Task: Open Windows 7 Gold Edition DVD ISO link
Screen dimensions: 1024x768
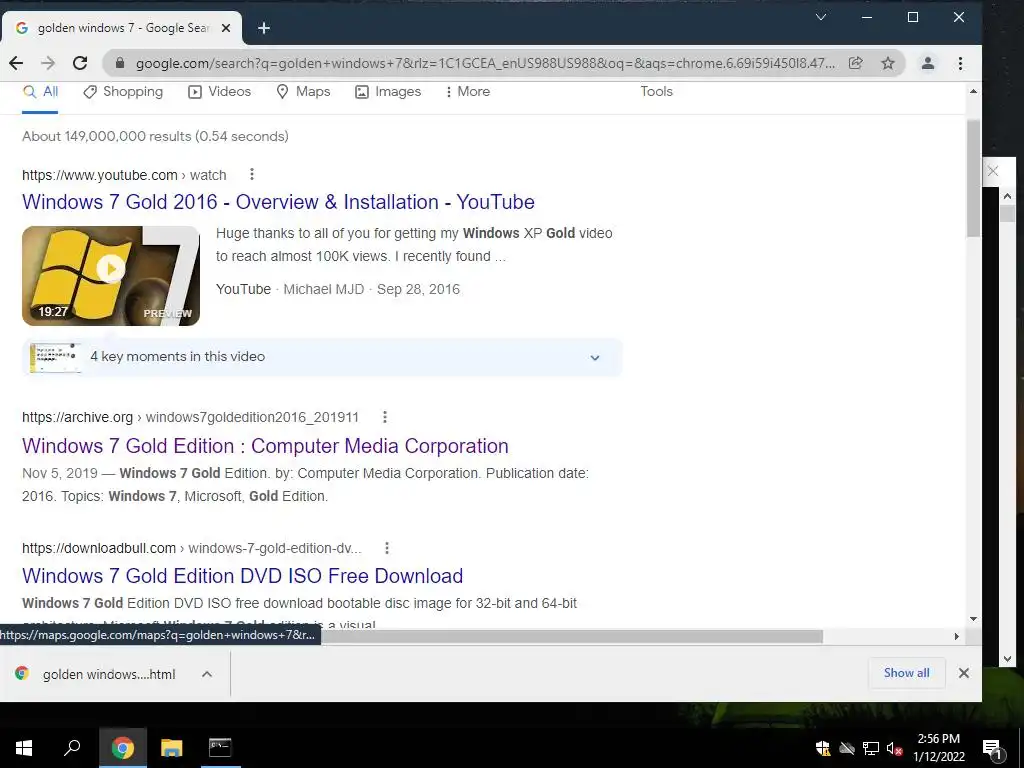Action: 242,576
